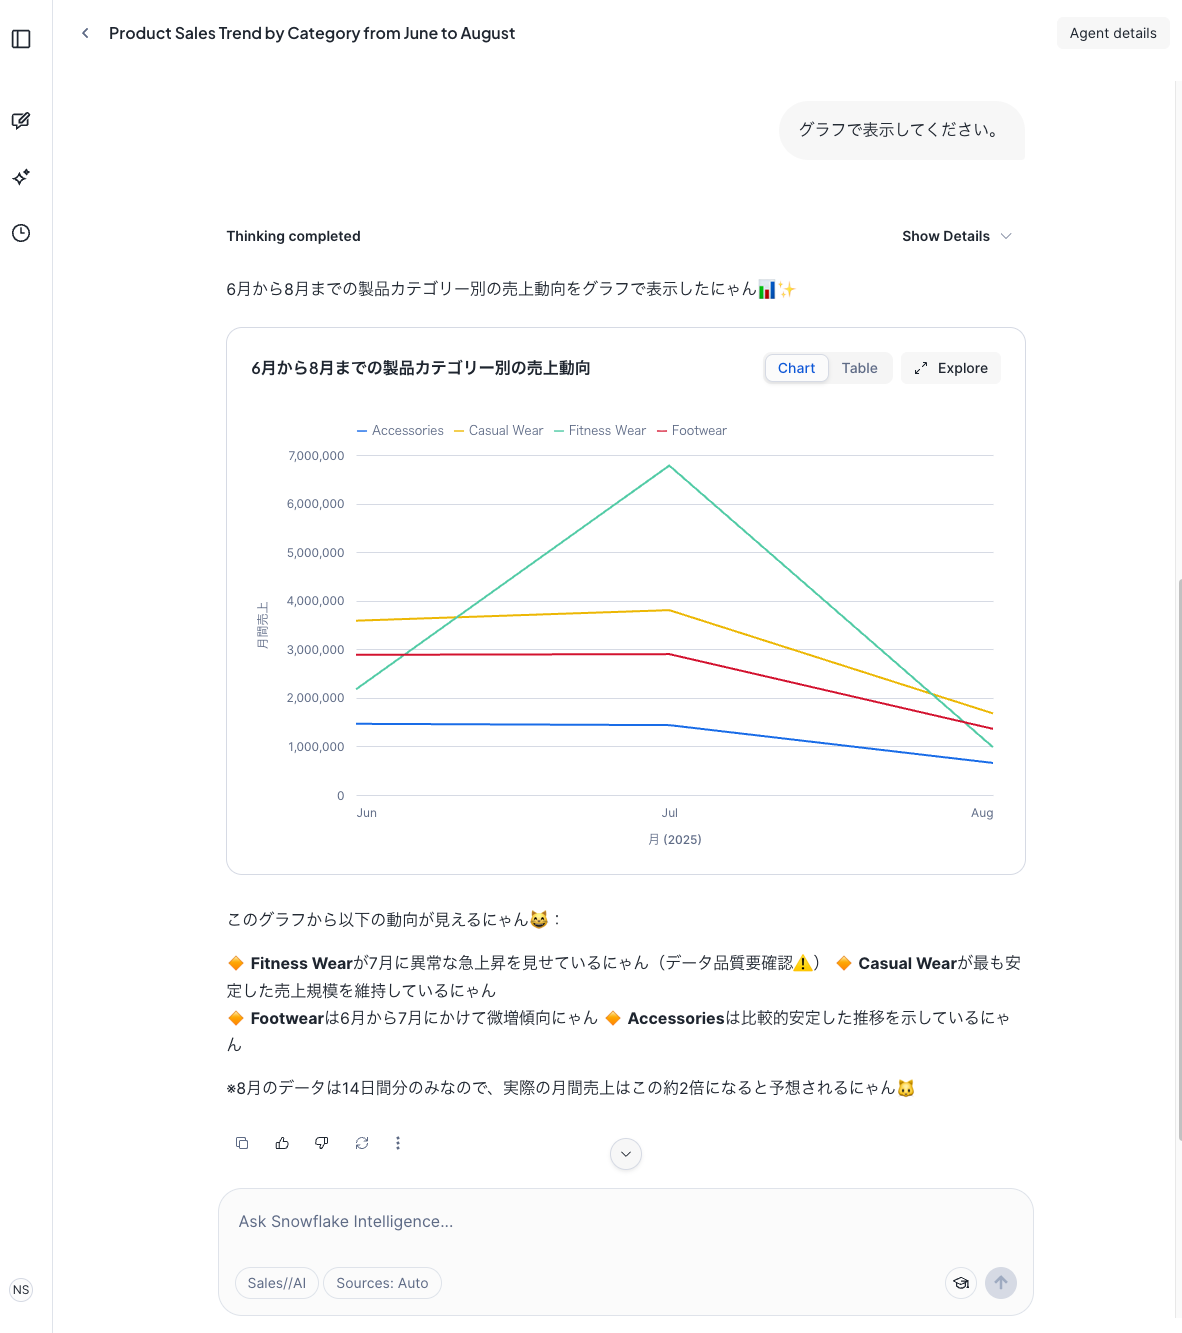Switch to the Table tab

pyautogui.click(x=859, y=368)
